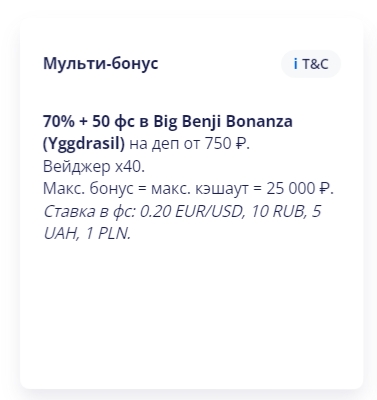Click the макс. кэшаут text
The image size is (377, 400).
click(200, 189)
